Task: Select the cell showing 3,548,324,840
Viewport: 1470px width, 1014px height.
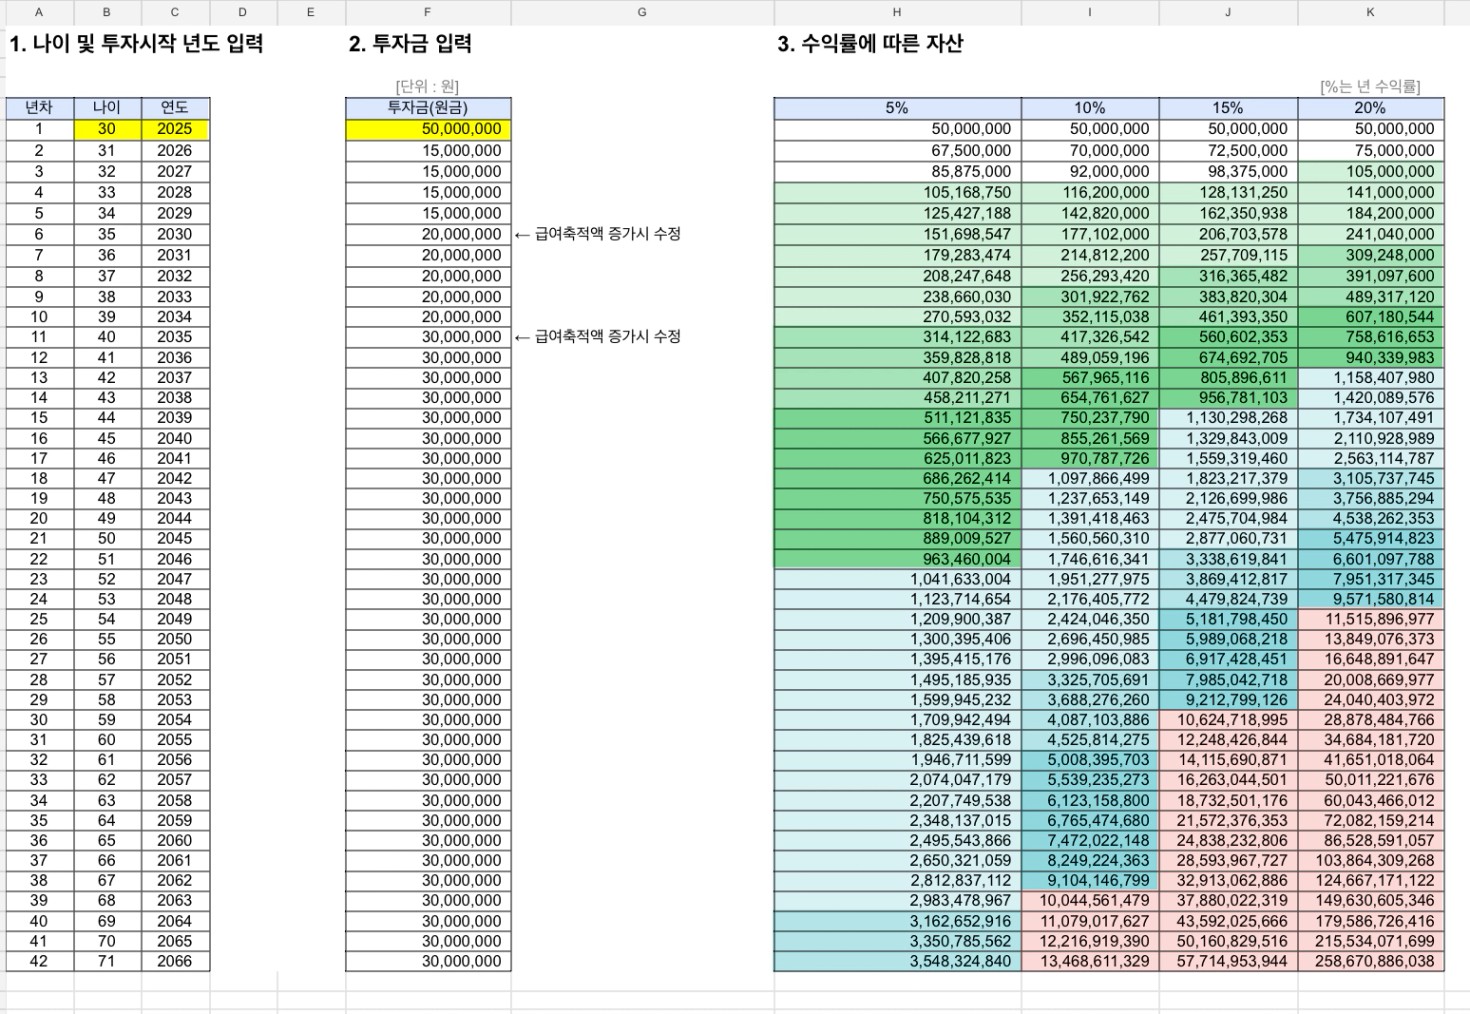Action: (897, 961)
